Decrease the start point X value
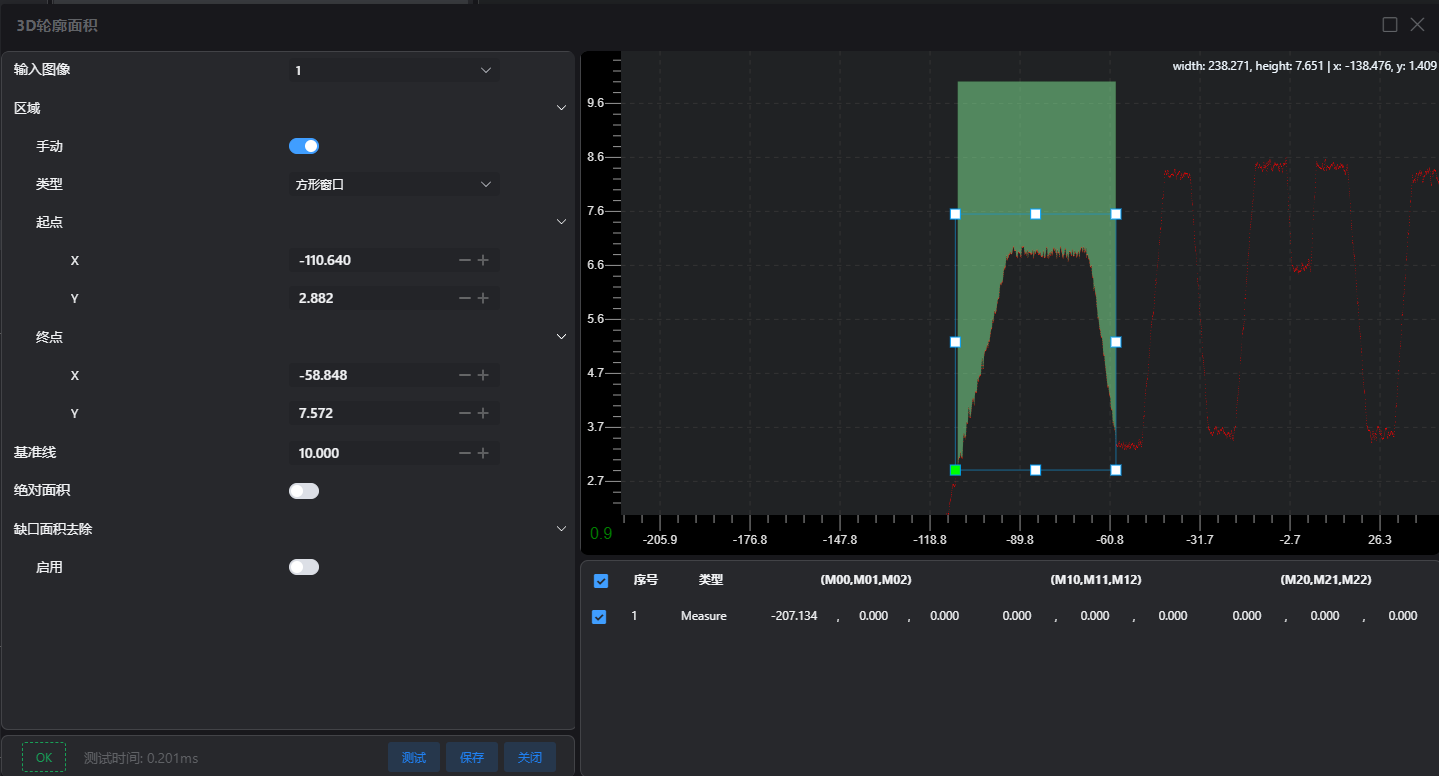Screen dimensions: 1439x776 (x=464, y=260)
